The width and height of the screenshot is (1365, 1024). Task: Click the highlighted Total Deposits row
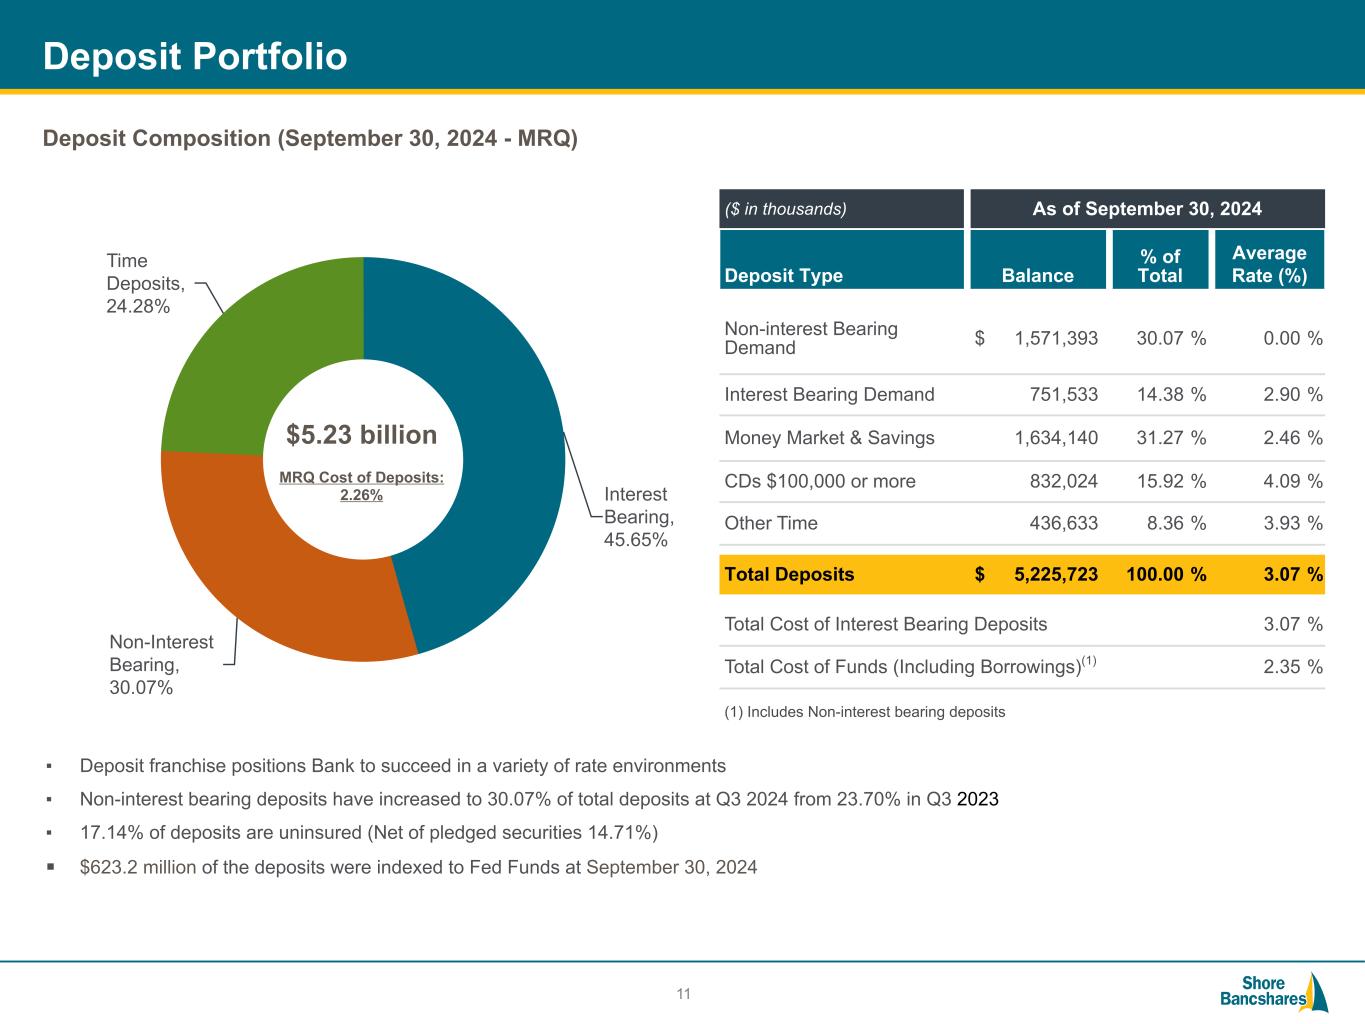pos(1022,574)
